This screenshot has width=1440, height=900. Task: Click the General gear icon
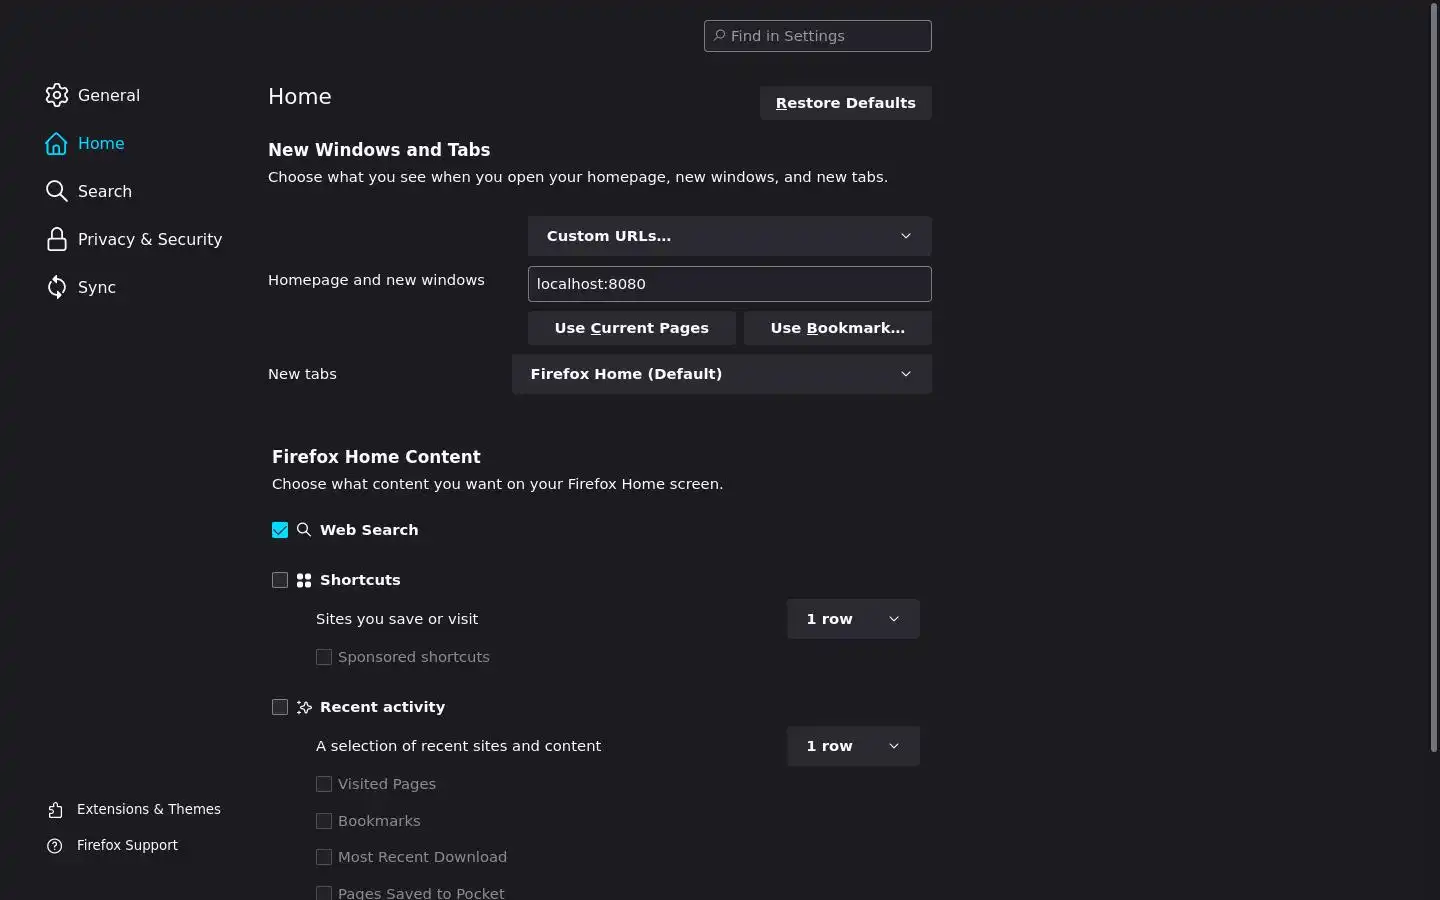coord(57,95)
